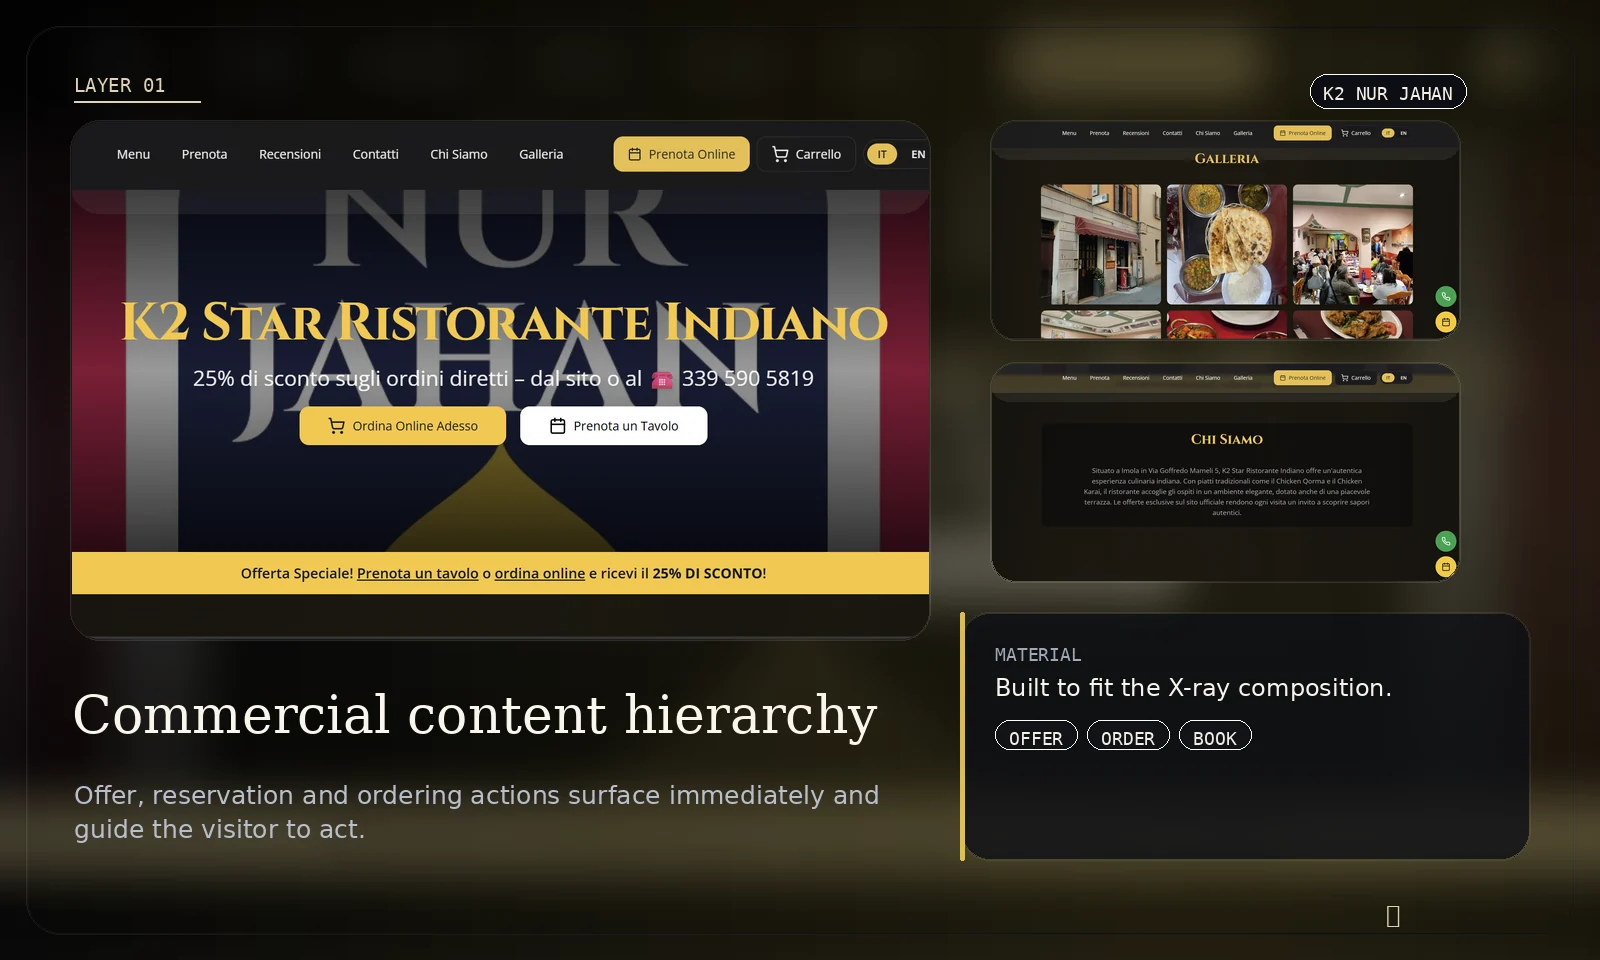Viewport: 1600px width, 960px height.
Task: Follow the underlined ordina online banner link
Action: [x=540, y=573]
